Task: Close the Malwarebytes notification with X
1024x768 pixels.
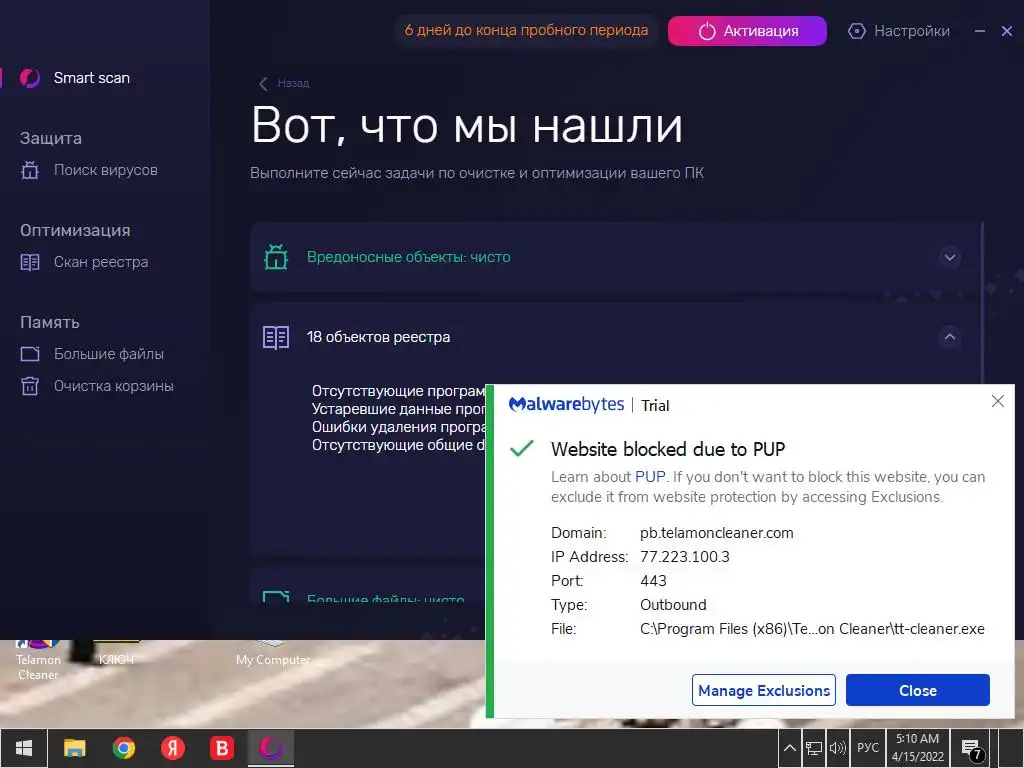Action: pyautogui.click(x=998, y=401)
